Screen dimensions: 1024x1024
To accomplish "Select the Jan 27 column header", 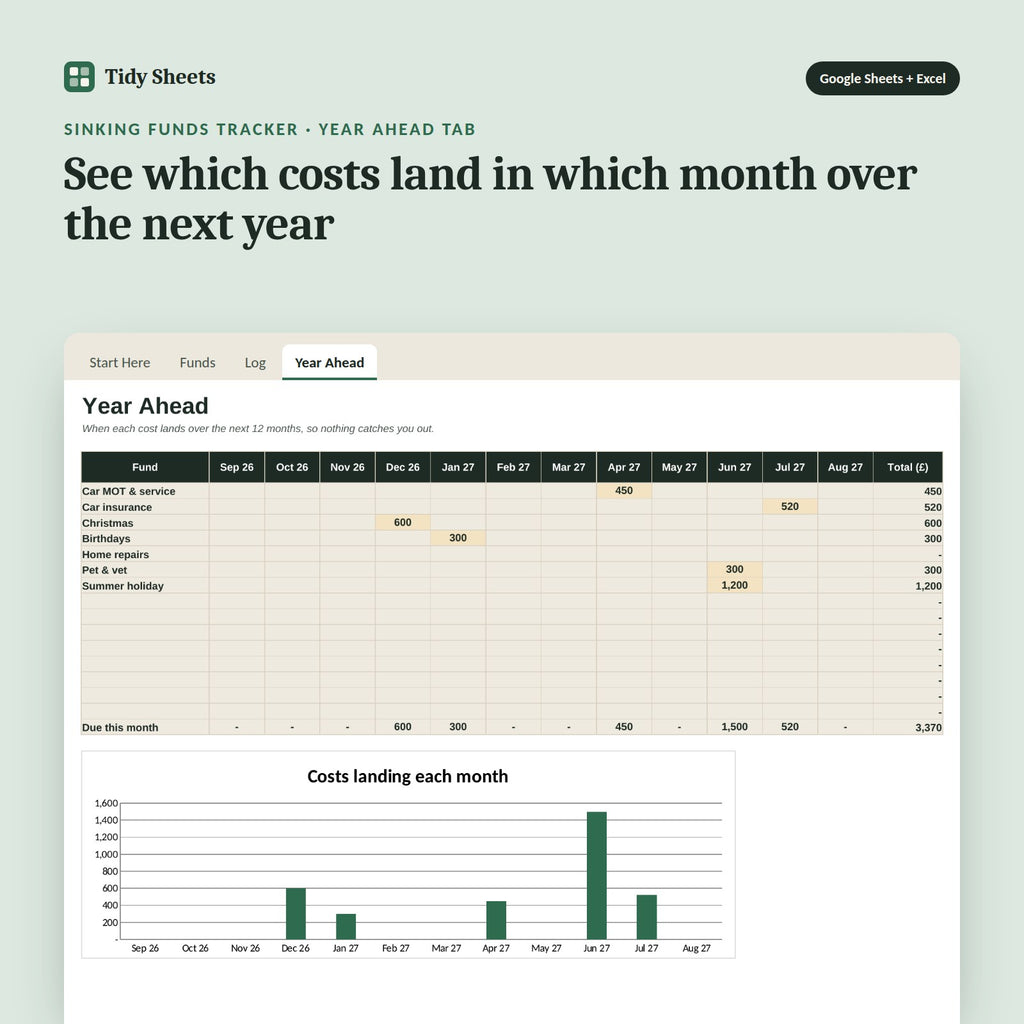I will (x=458, y=467).
